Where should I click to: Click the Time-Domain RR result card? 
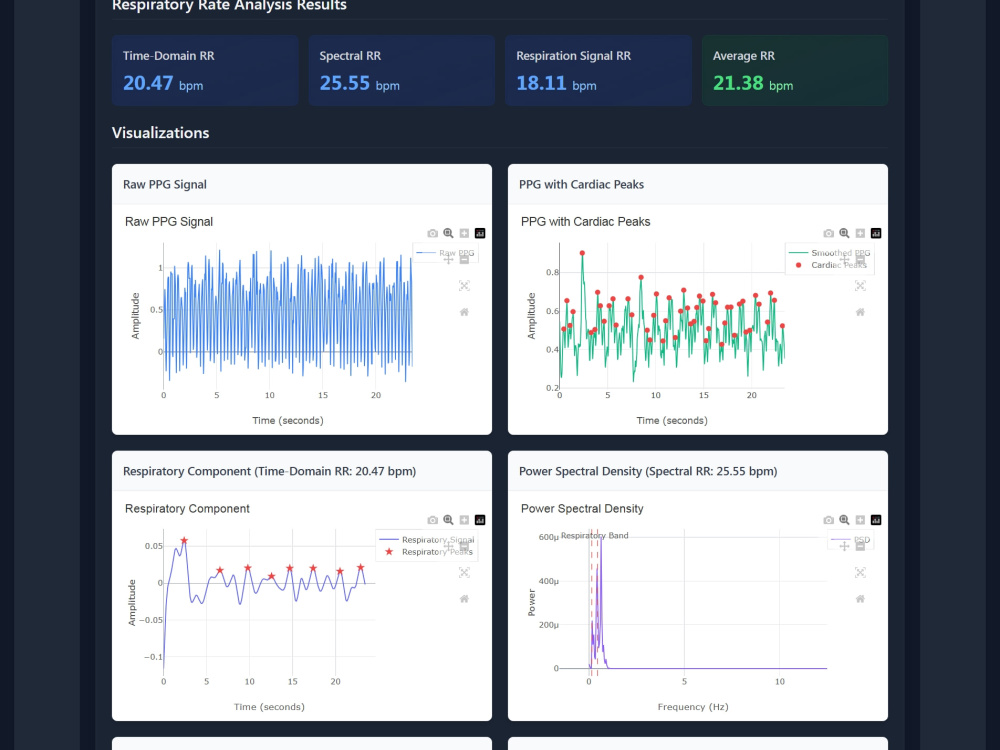click(205, 70)
